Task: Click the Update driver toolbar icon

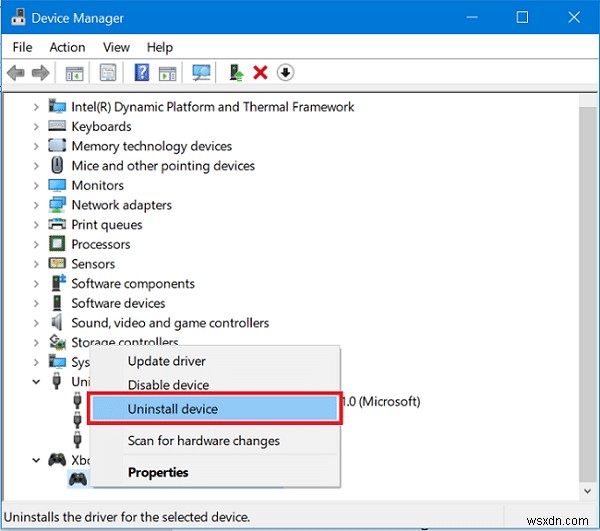Action: pos(236,72)
